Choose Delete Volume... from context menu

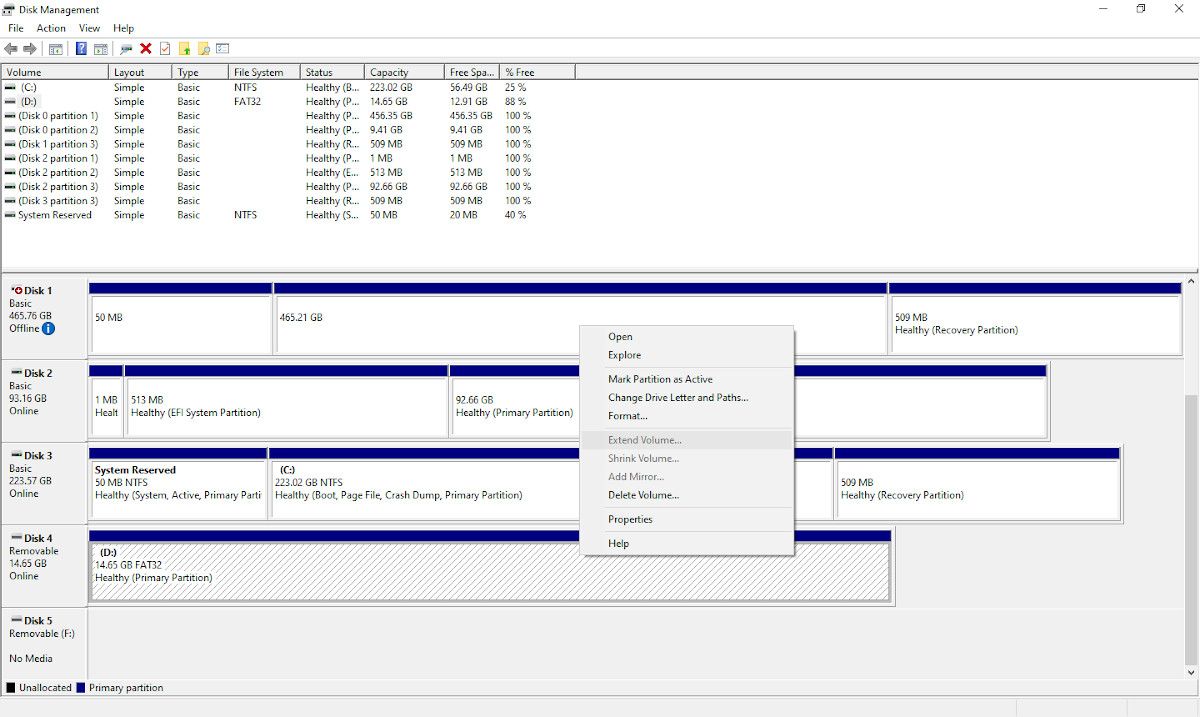pos(644,495)
